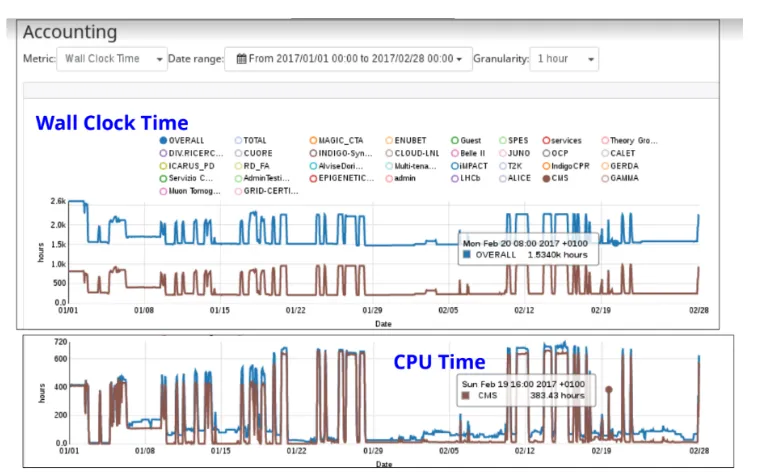This screenshot has width=772, height=472.
Task: Toggle the TOTAL series in legend
Action: pos(251,140)
